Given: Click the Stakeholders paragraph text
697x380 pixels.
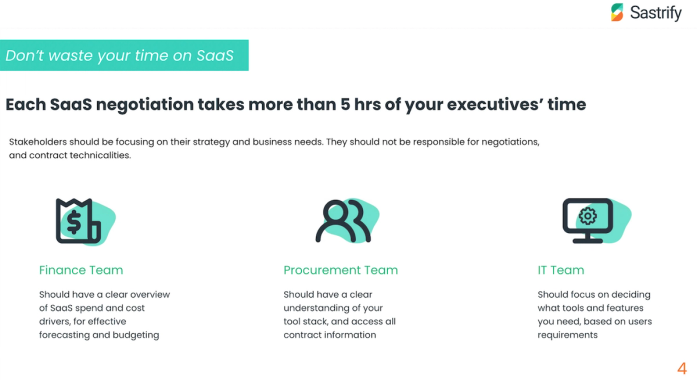Looking at the screenshot, I should pos(274,148).
